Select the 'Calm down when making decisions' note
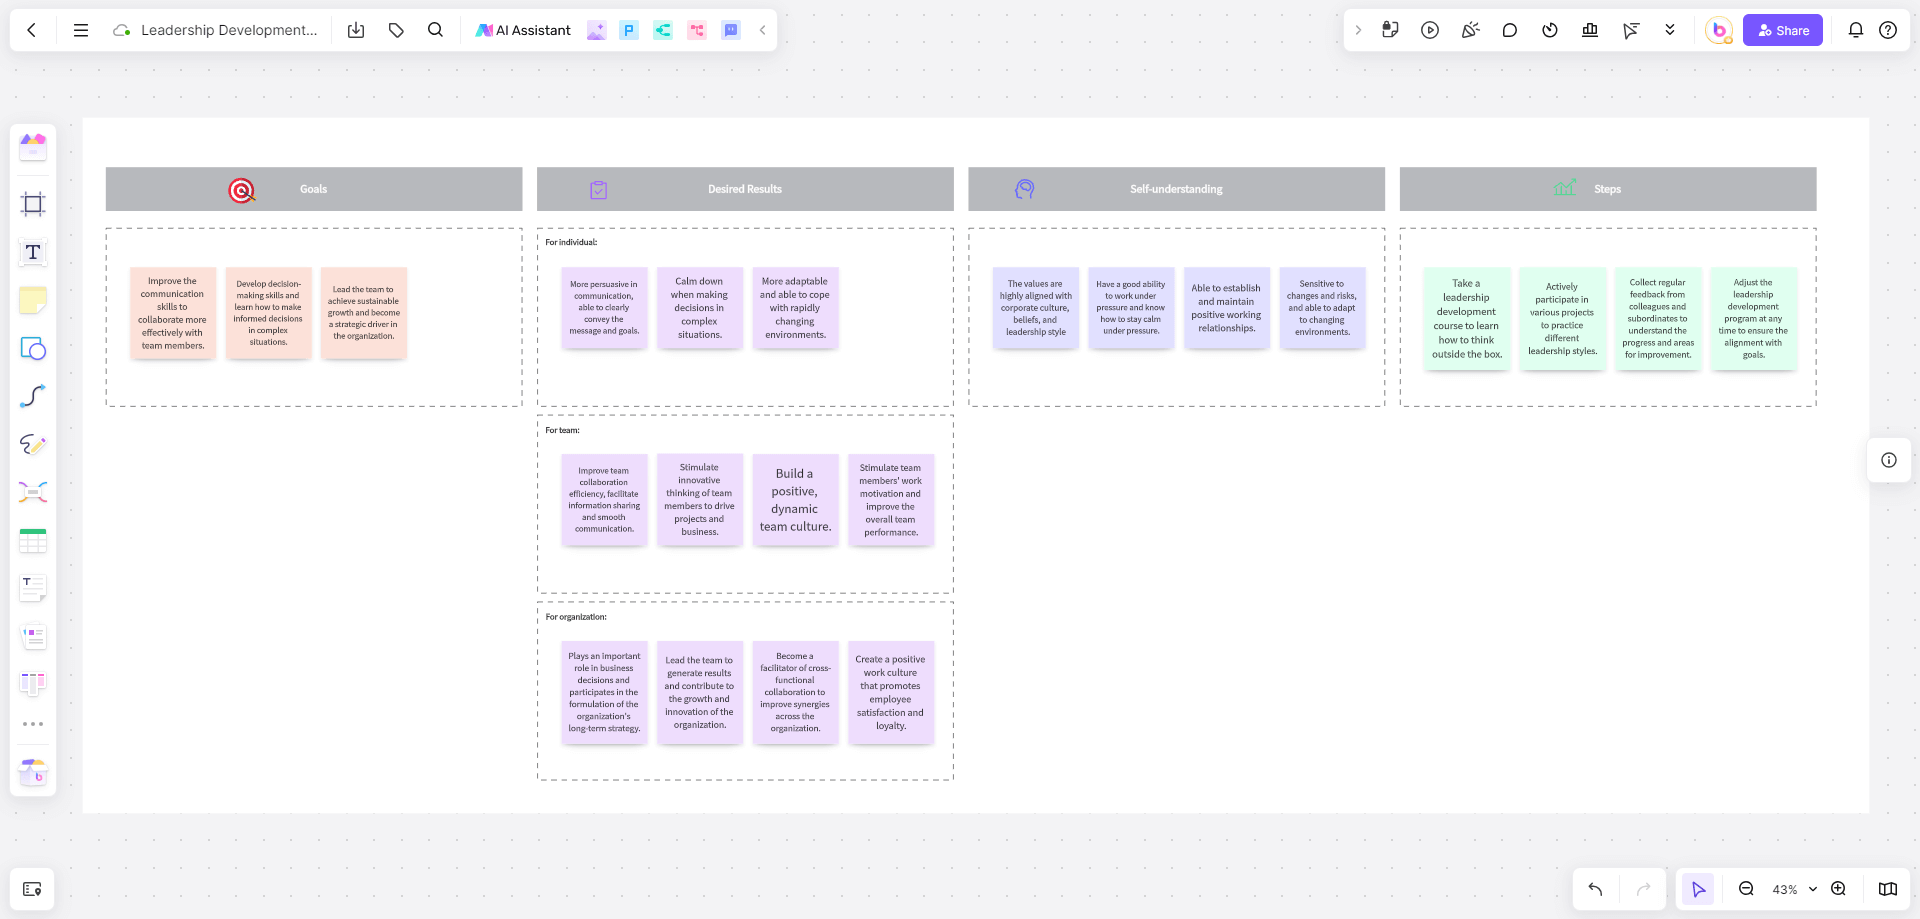The height and width of the screenshot is (919, 1920). pos(699,308)
